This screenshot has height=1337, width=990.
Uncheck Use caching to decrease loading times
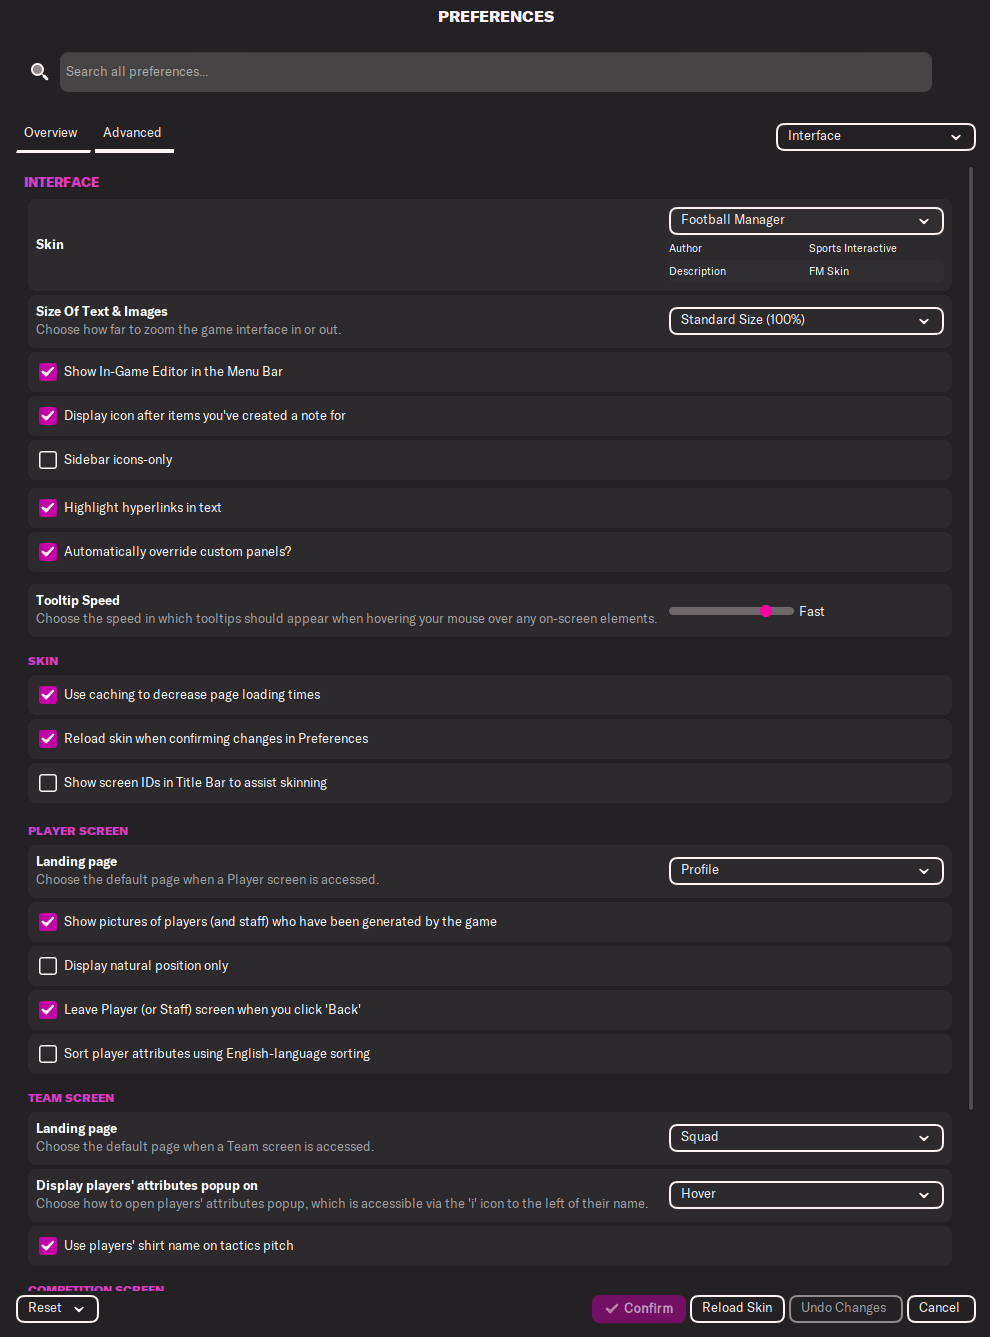[x=48, y=695]
